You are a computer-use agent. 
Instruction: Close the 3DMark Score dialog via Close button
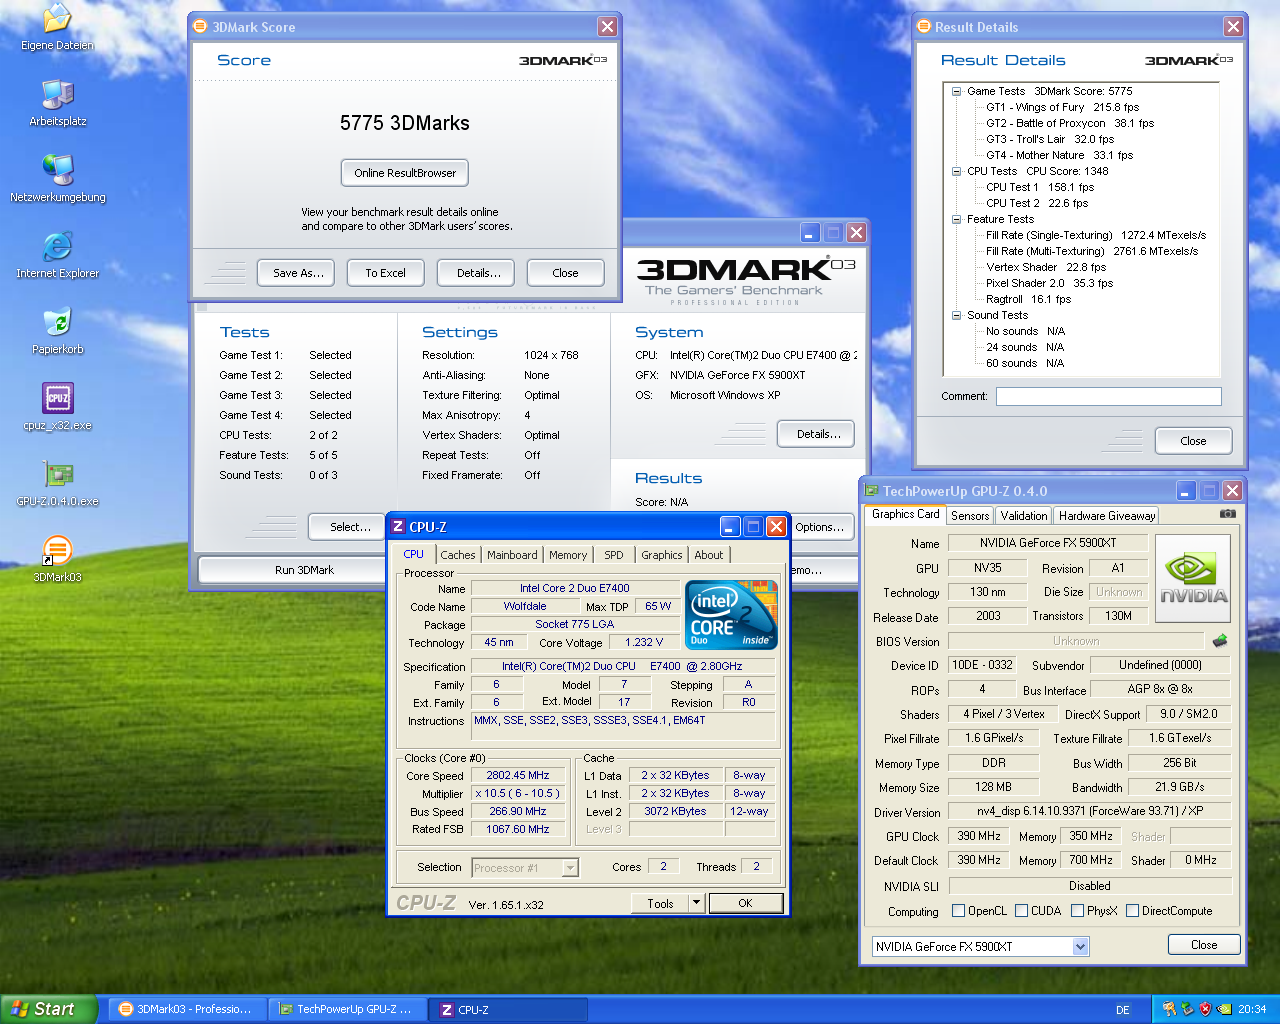point(565,273)
